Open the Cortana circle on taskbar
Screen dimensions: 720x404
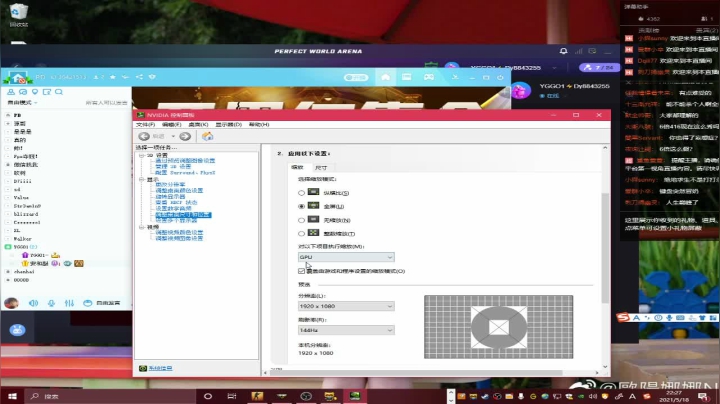click(208, 396)
